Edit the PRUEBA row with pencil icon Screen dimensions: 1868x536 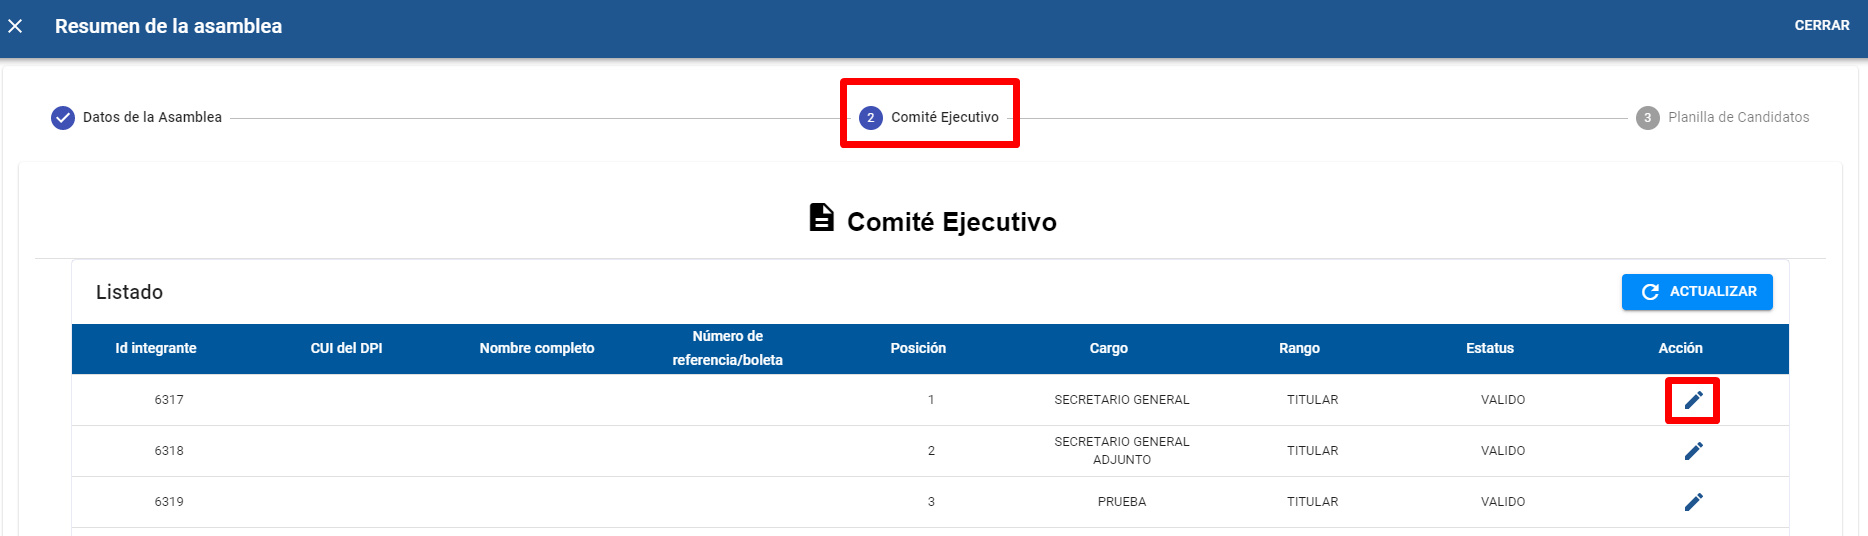pos(1693,502)
